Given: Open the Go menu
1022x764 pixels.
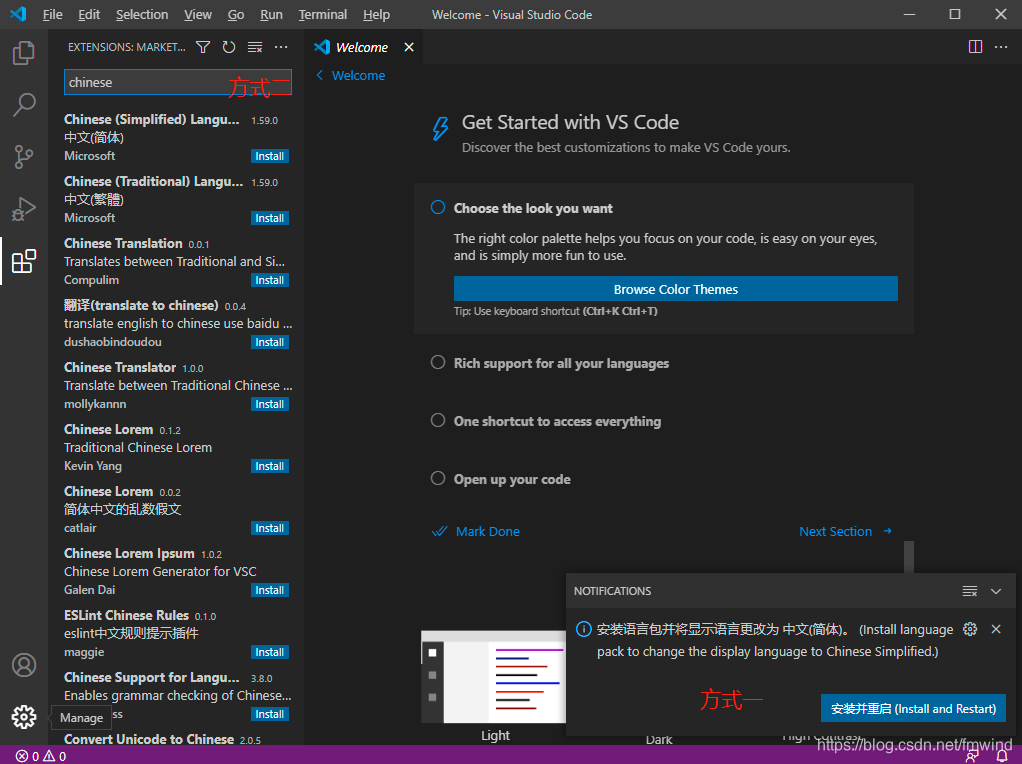Looking at the screenshot, I should [236, 14].
